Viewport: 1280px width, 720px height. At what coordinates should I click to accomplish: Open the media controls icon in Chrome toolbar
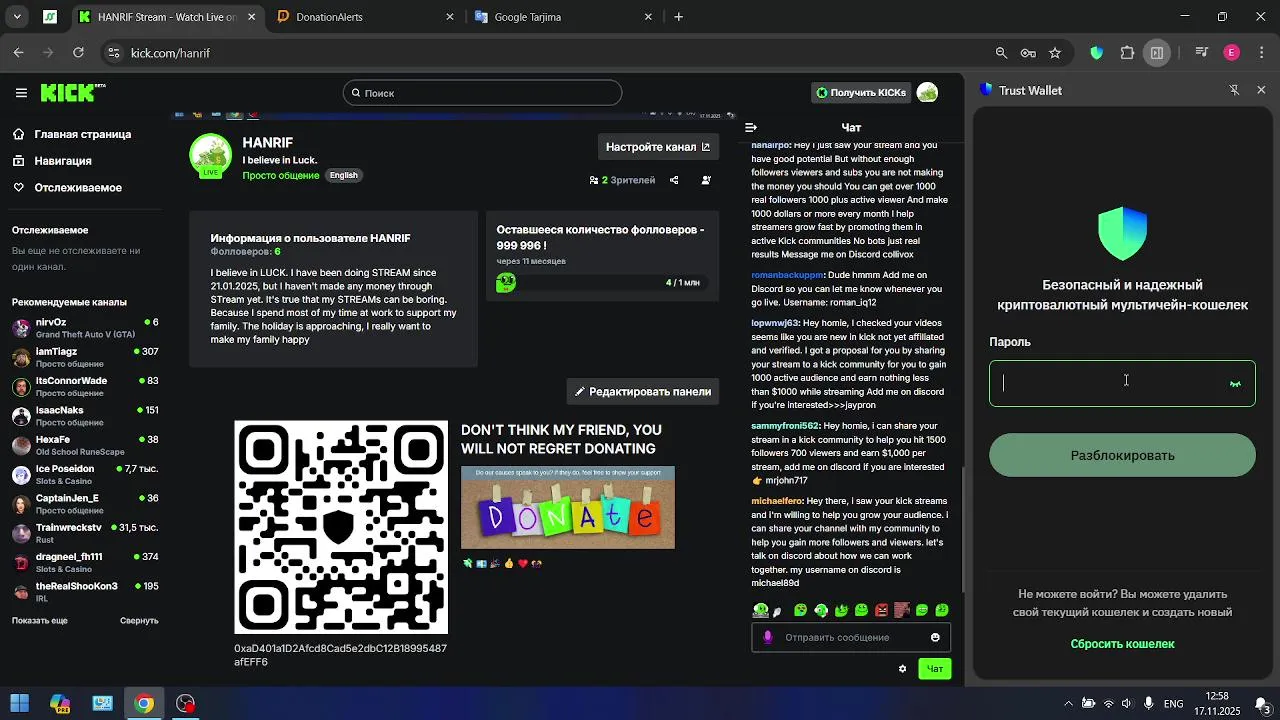[x=1202, y=53]
